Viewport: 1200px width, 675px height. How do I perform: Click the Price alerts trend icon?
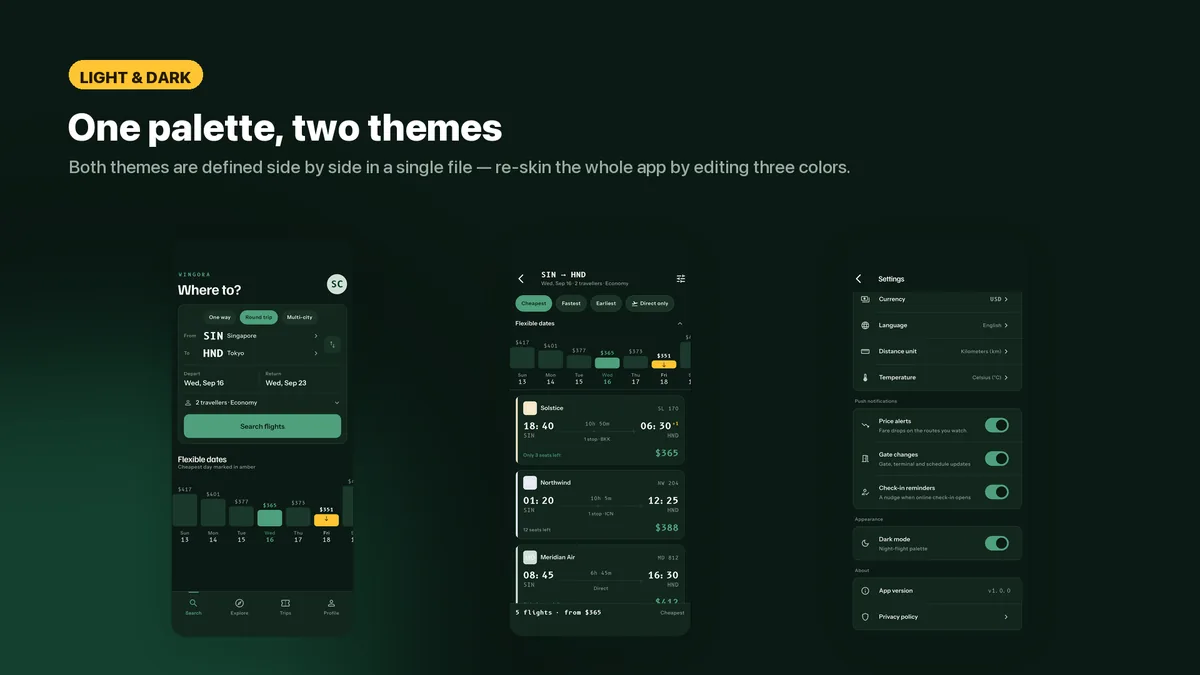tap(866, 425)
